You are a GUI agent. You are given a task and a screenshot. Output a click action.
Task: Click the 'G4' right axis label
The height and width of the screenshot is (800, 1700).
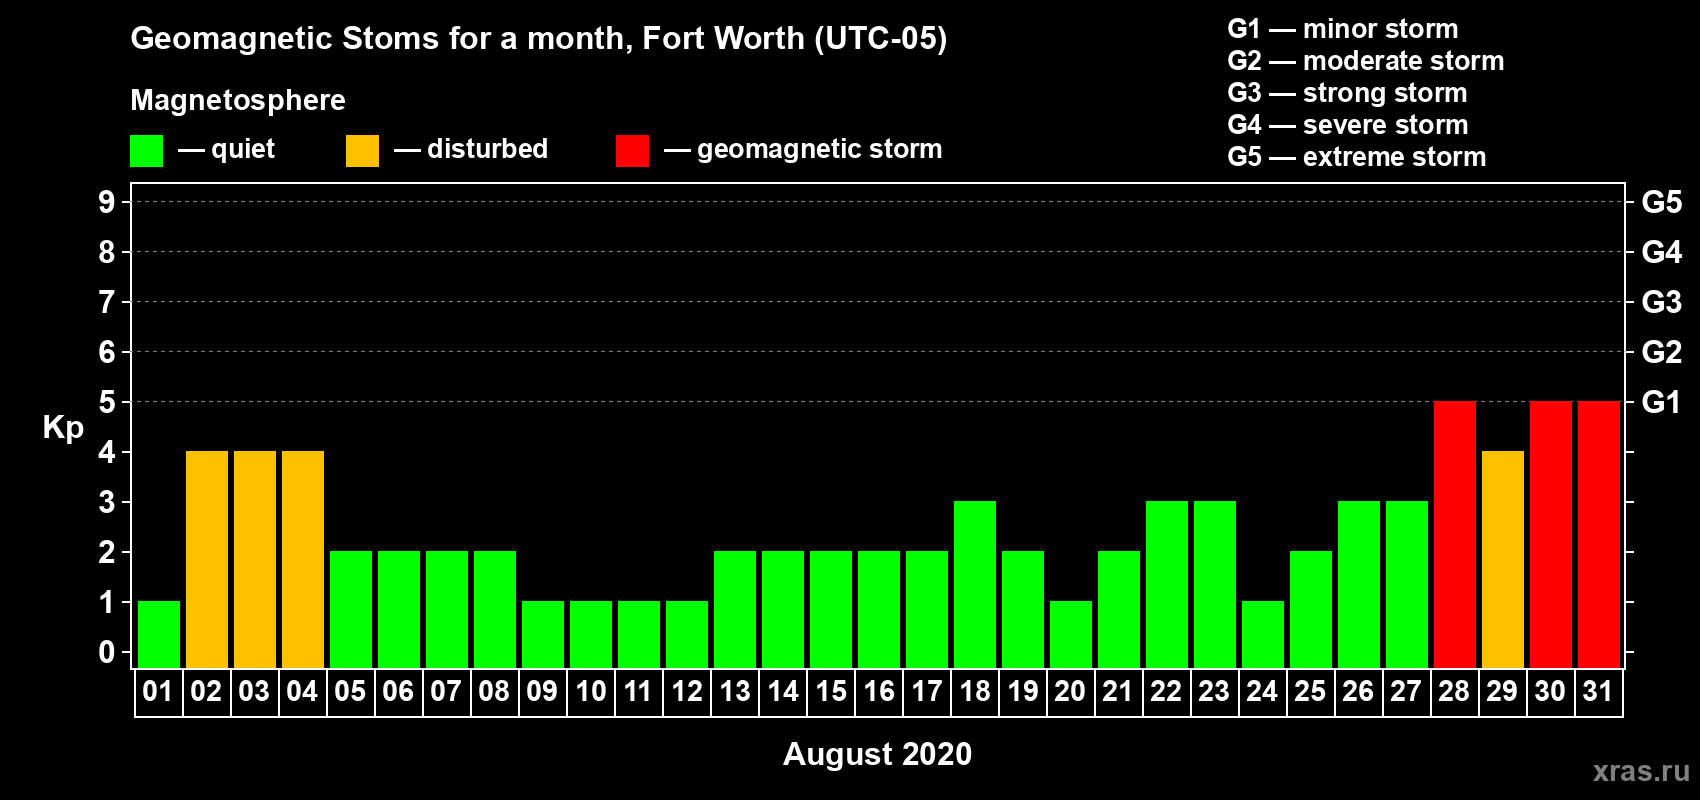pyautogui.click(x=1662, y=252)
